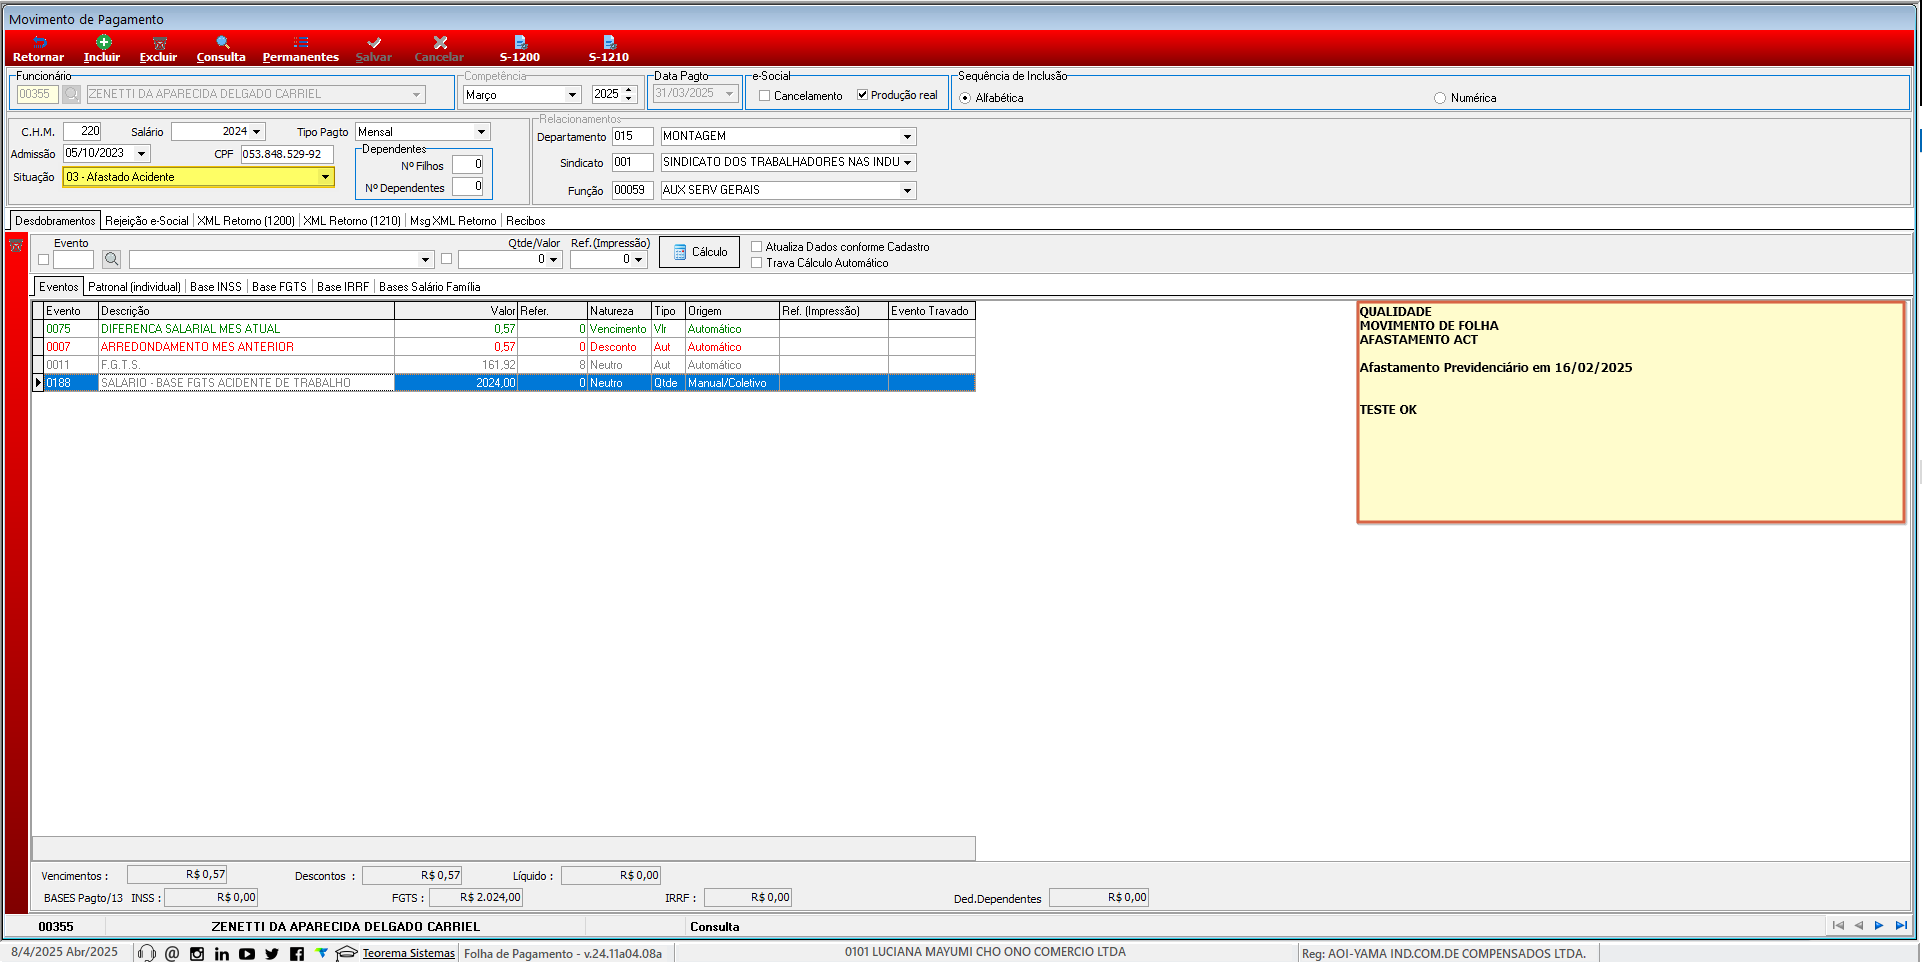The height and width of the screenshot is (962, 1922).
Task: Select the Numérica radio button
Action: (1440, 98)
